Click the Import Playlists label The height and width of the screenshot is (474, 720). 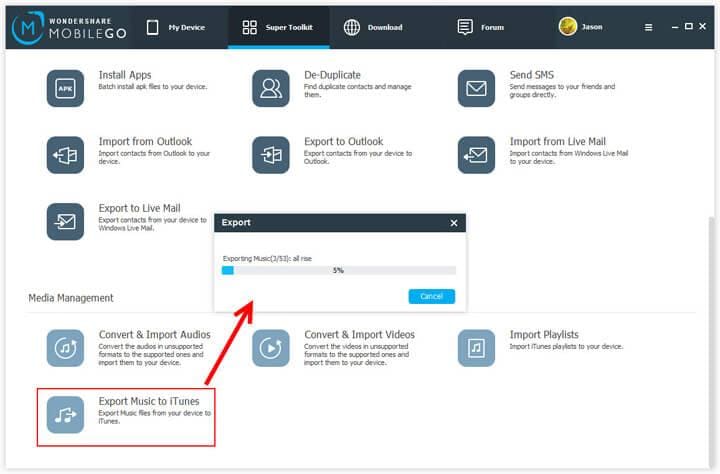point(544,334)
